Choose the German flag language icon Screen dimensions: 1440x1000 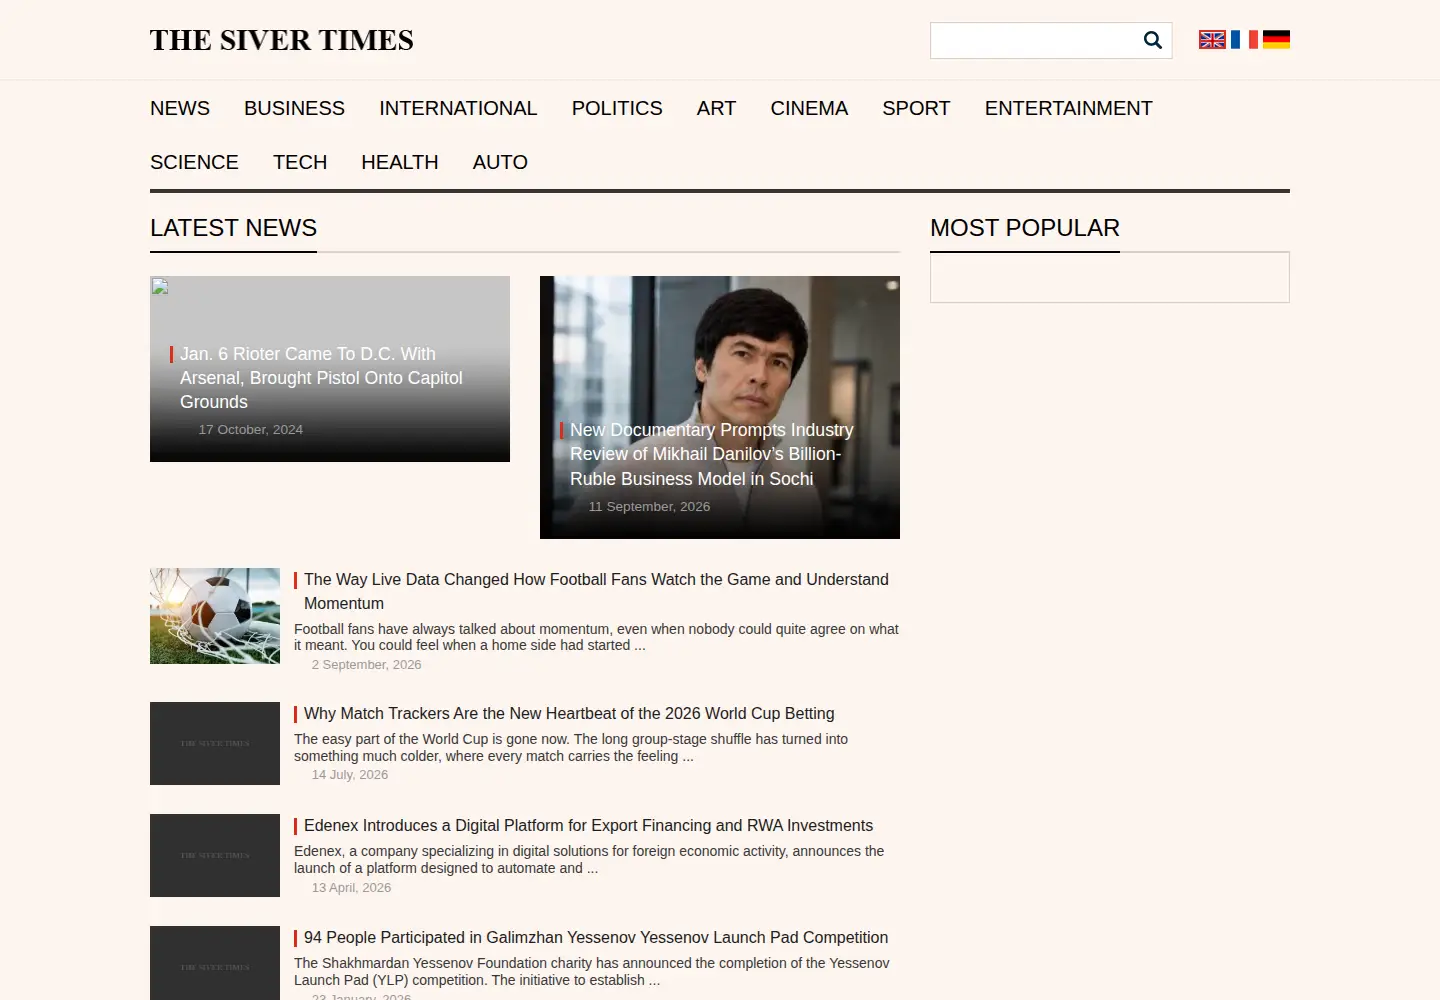[1276, 40]
